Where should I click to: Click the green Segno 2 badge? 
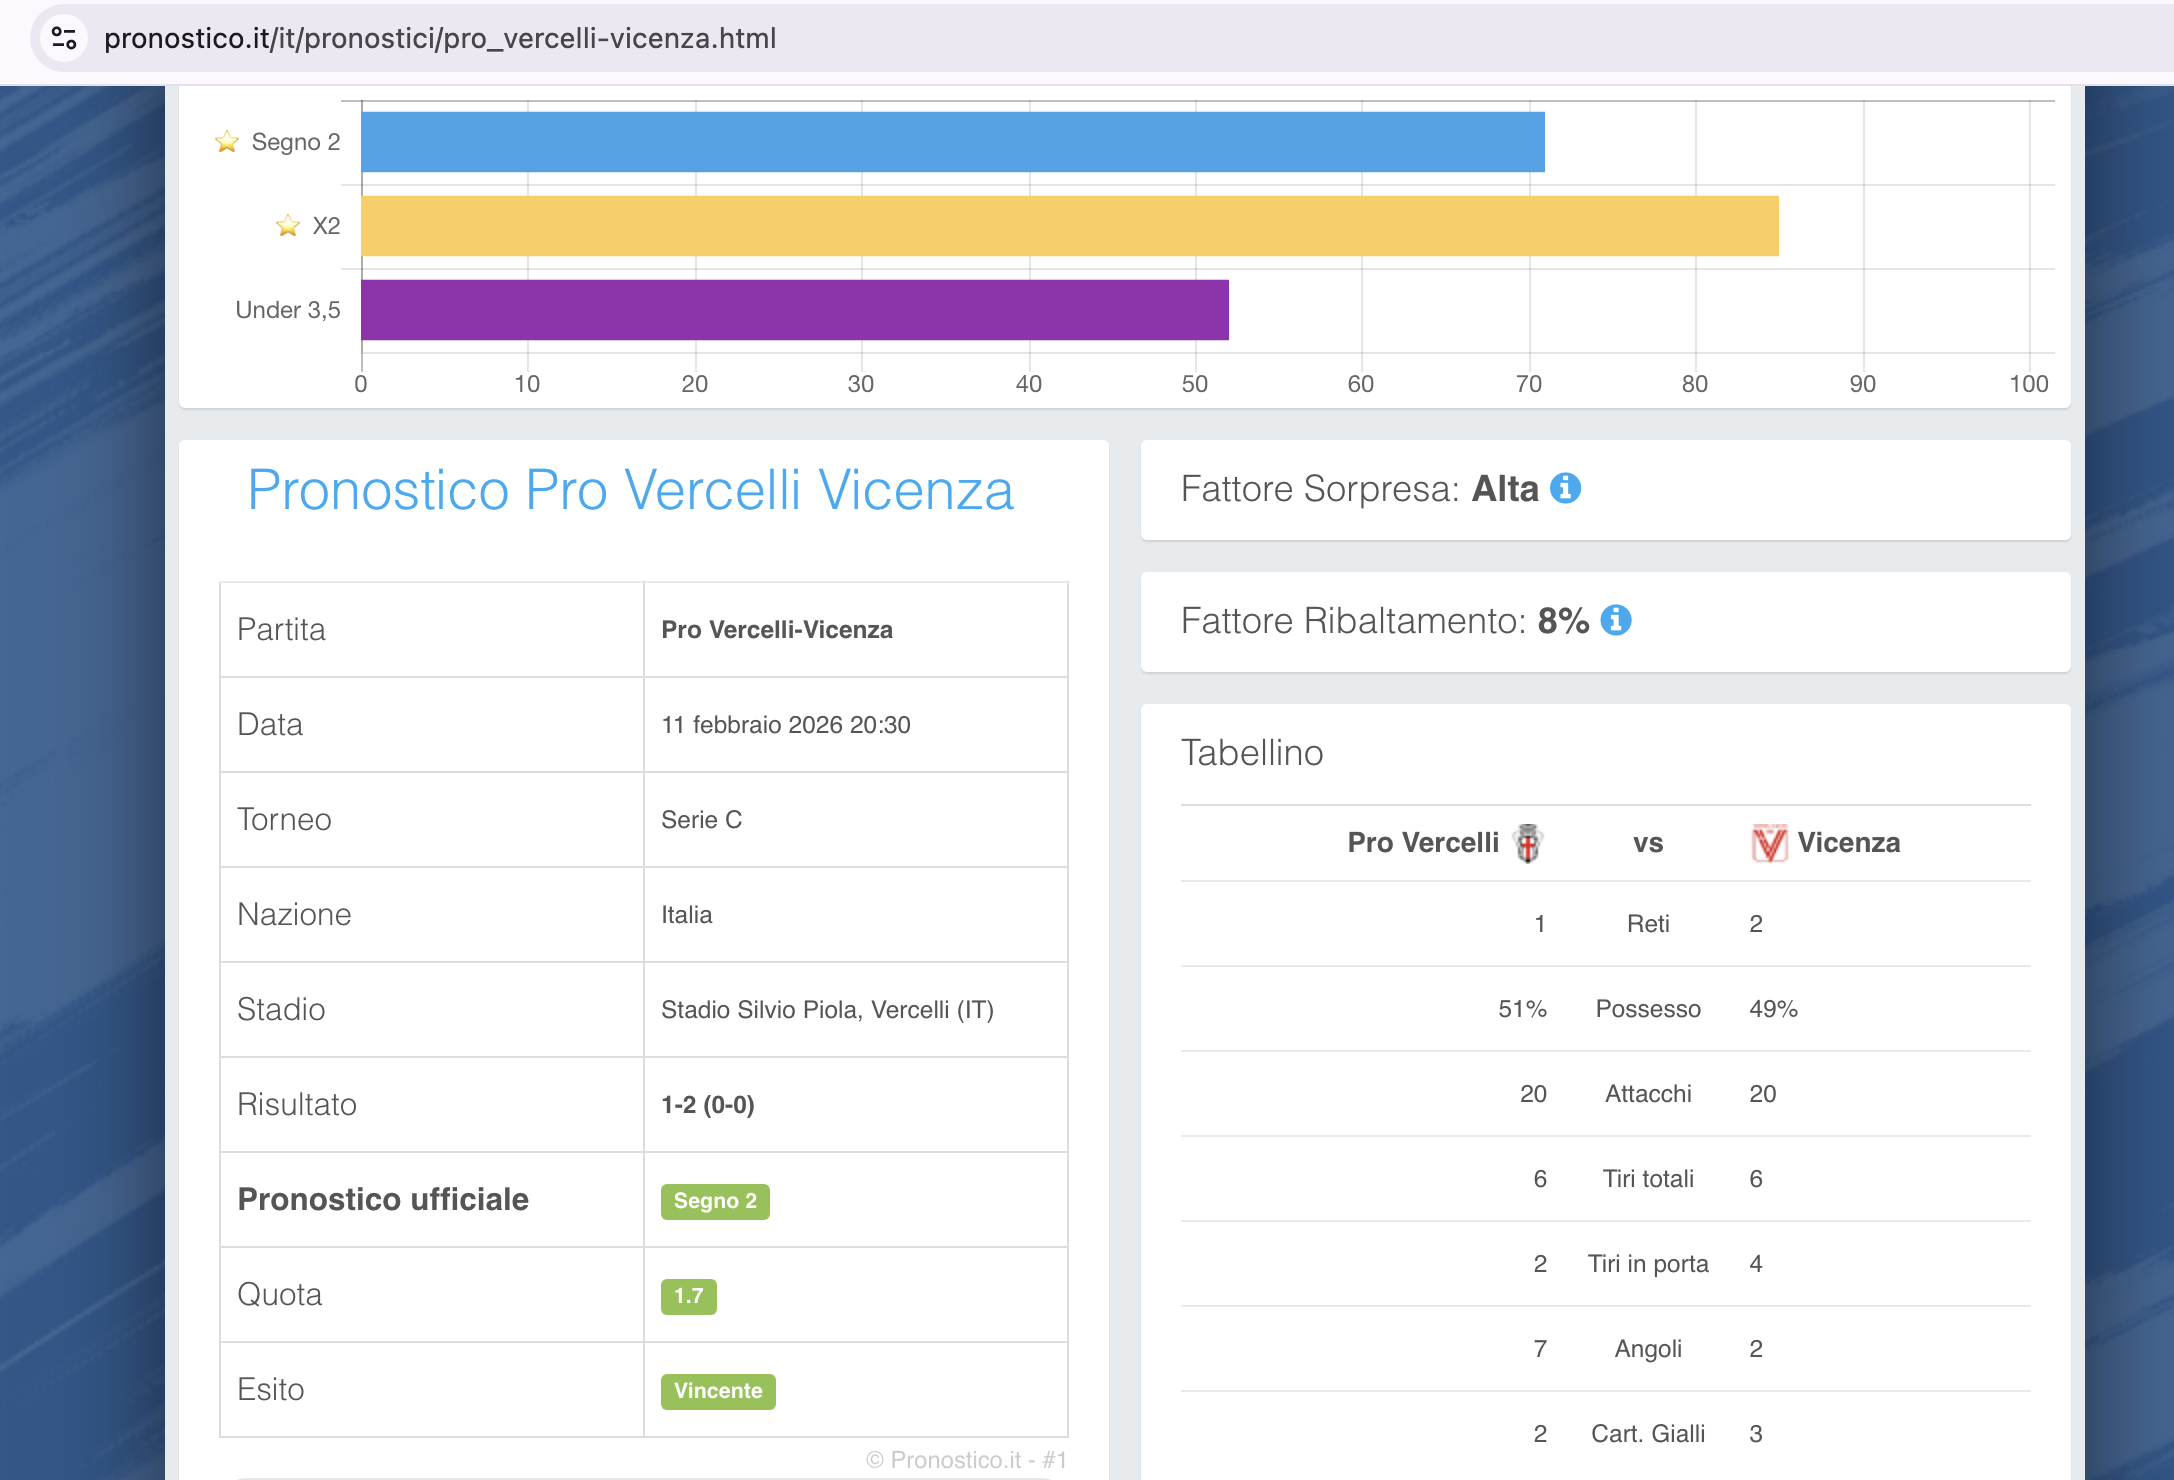pyautogui.click(x=715, y=1201)
